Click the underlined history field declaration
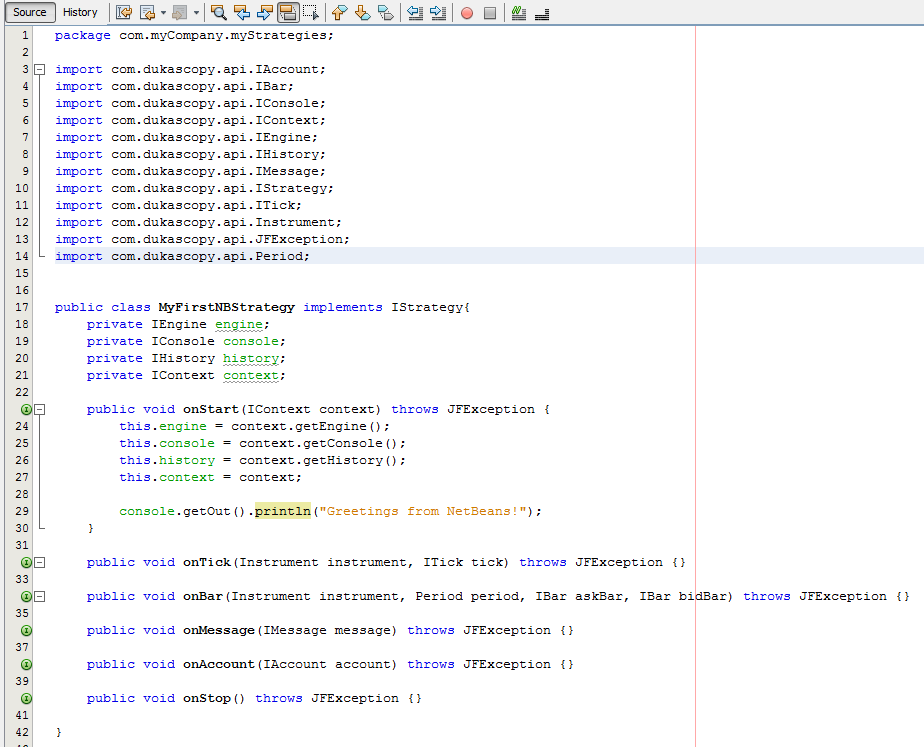Viewport: 924px width, 747px height. coord(250,358)
